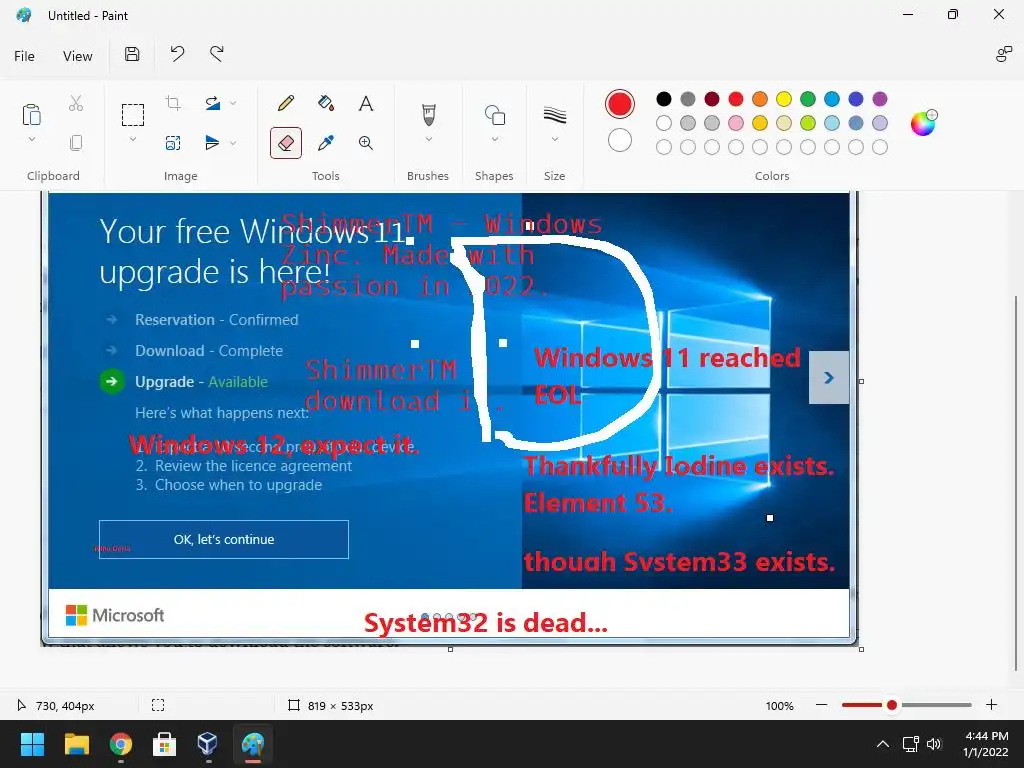Viewport: 1024px width, 768px height.
Task: Click the zoom in plus button
Action: point(991,705)
